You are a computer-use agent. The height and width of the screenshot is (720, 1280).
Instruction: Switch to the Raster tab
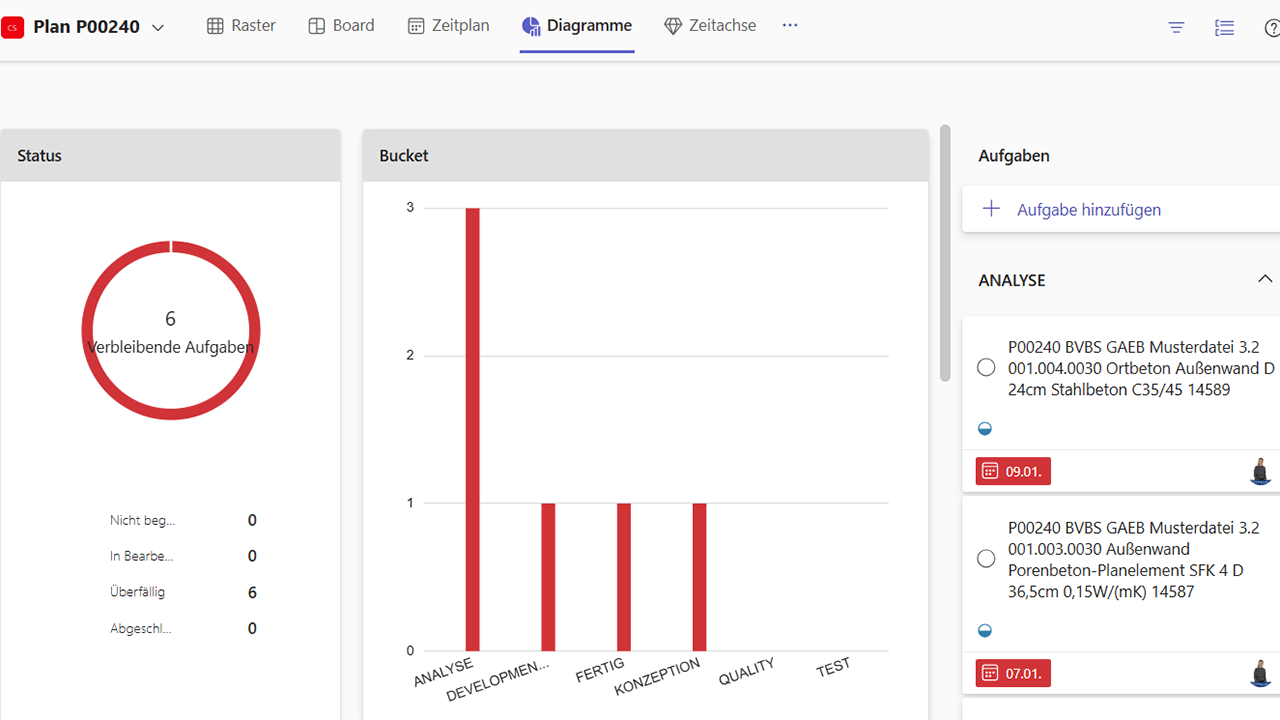coord(241,26)
